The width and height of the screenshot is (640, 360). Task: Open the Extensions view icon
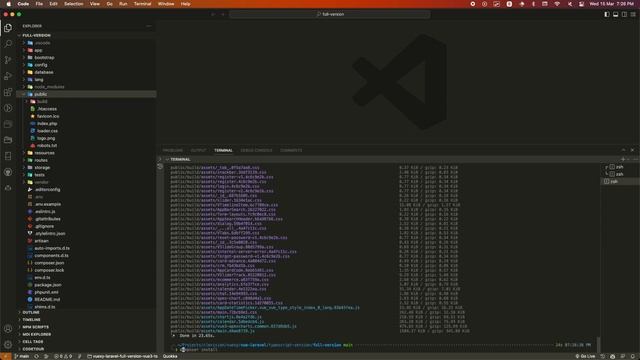click(x=8, y=92)
